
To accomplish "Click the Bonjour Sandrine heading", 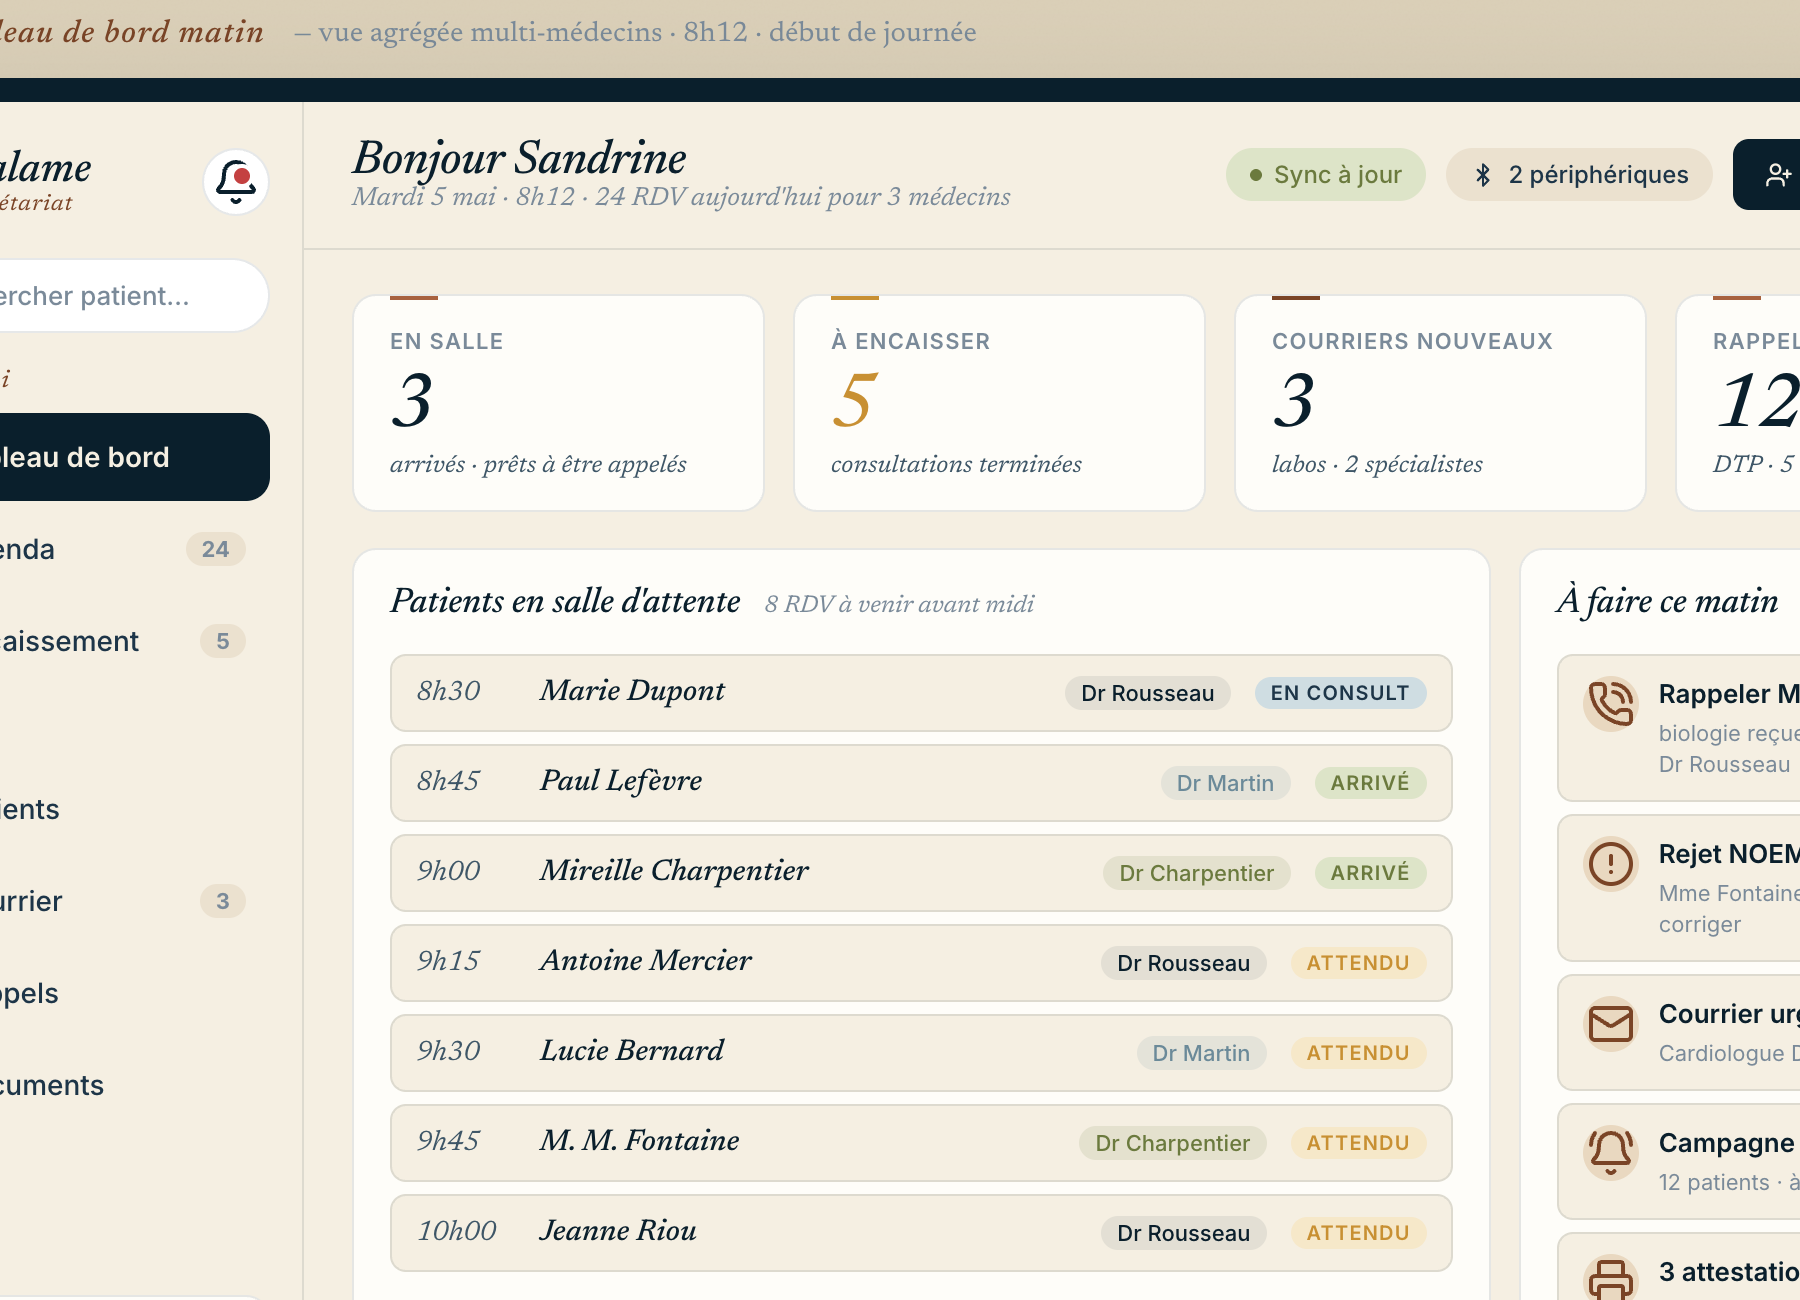I will pos(519,158).
